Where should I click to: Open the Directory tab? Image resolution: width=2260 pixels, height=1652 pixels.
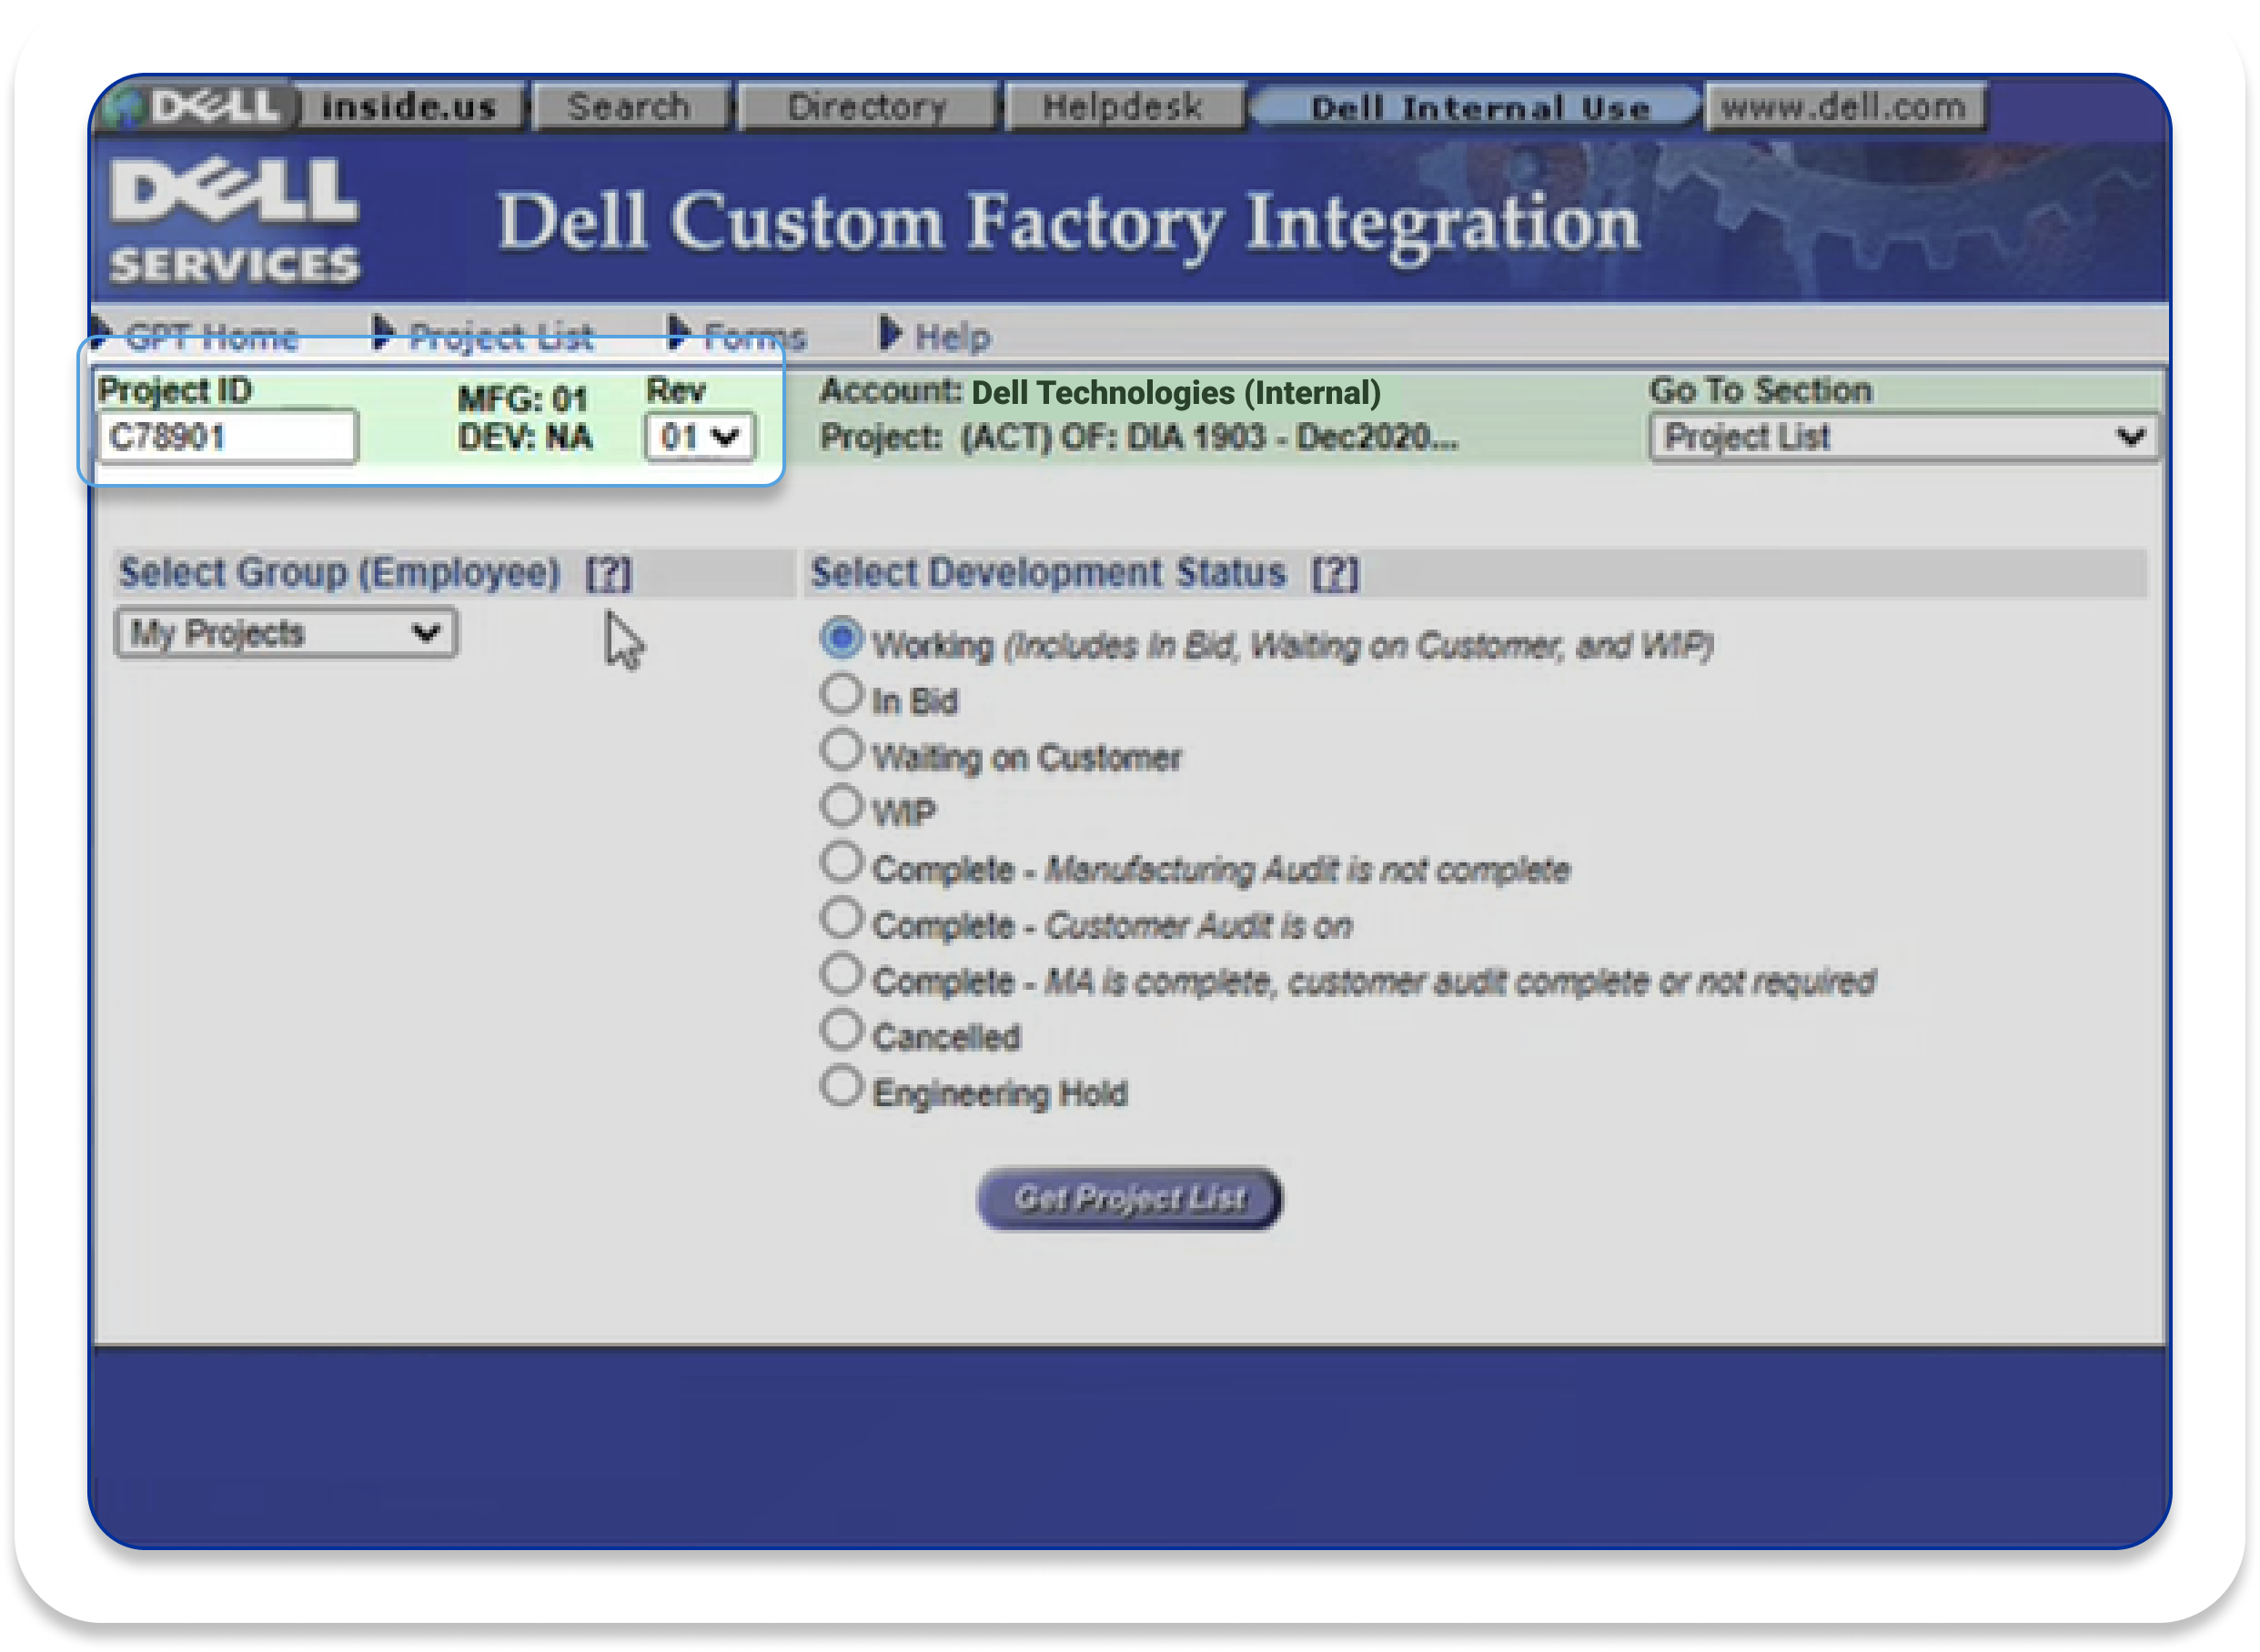867,106
